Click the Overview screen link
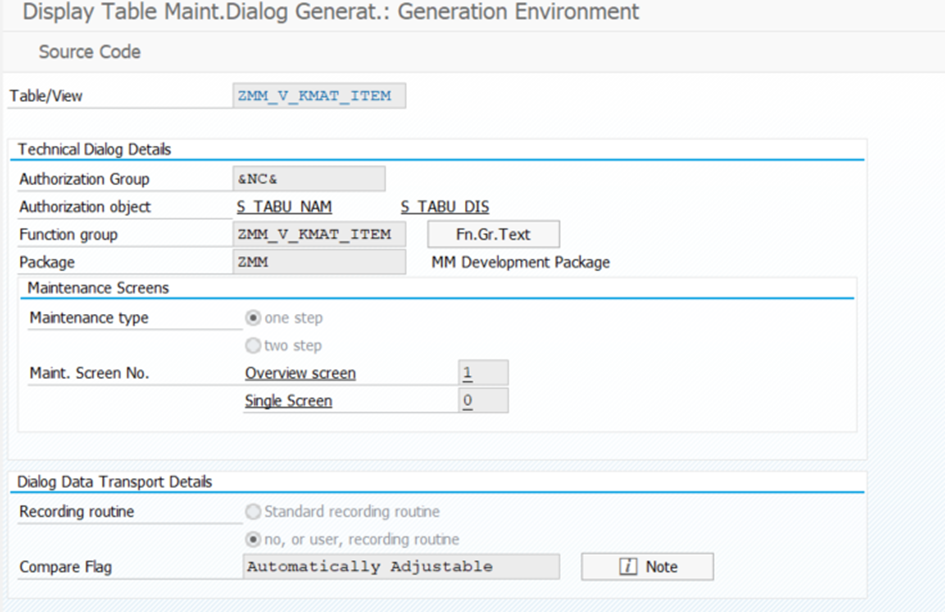The height and width of the screenshot is (612, 945). point(300,374)
